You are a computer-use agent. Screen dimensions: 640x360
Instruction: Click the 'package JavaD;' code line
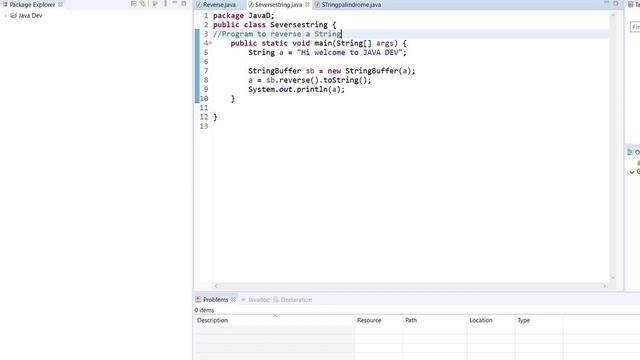(244, 16)
